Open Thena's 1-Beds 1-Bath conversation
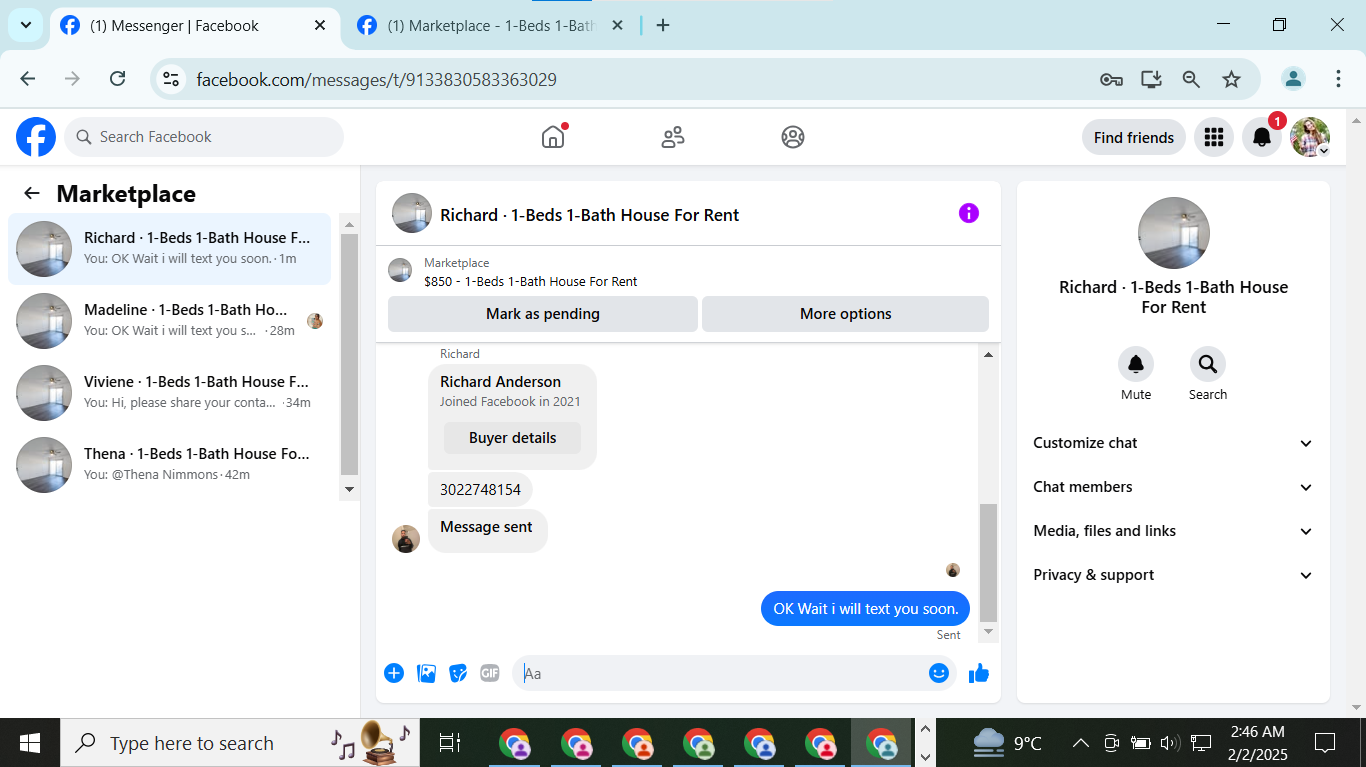This screenshot has width=1366, height=767. 169,465
